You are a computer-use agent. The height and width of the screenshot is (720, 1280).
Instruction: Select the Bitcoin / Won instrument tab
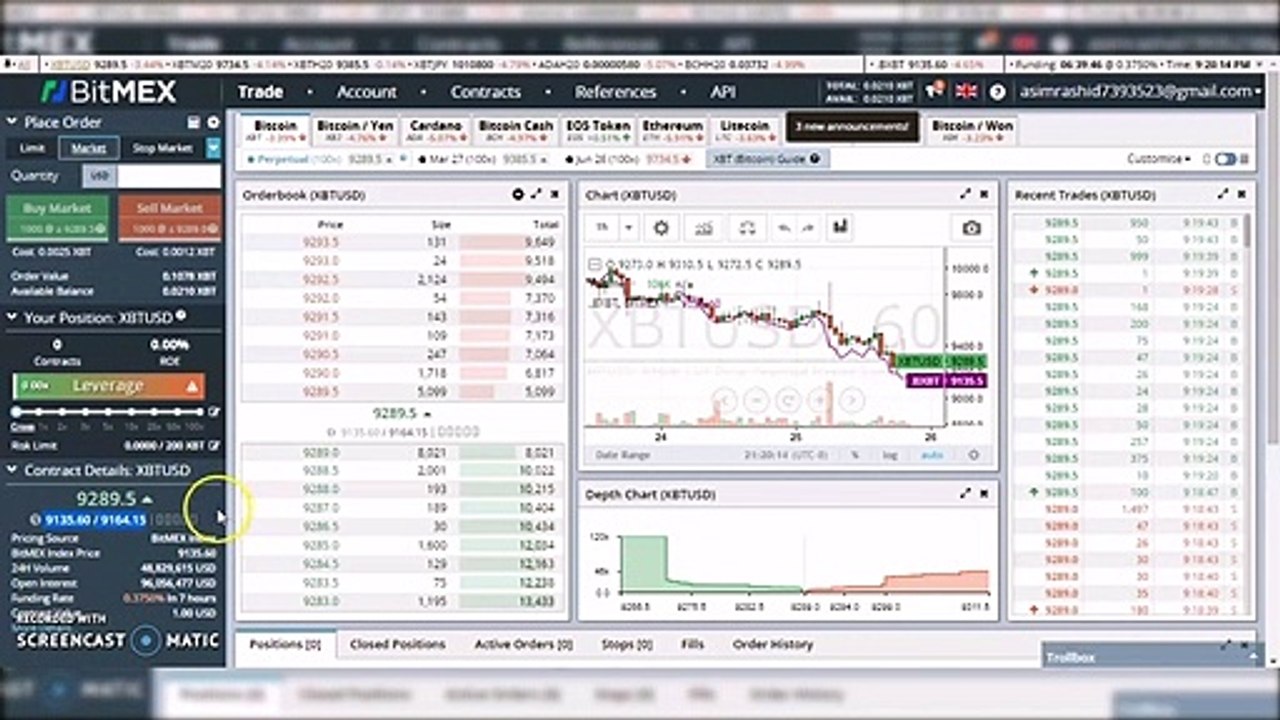pyautogui.click(x=972, y=131)
